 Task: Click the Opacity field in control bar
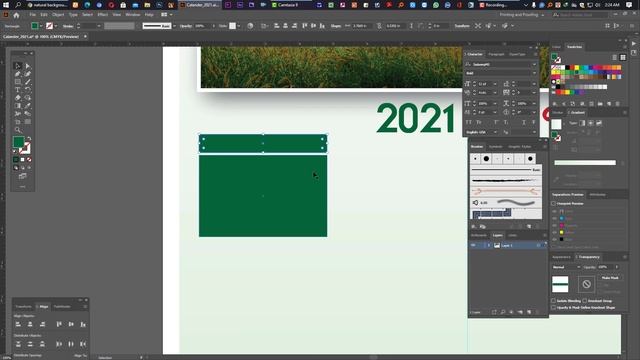202,26
